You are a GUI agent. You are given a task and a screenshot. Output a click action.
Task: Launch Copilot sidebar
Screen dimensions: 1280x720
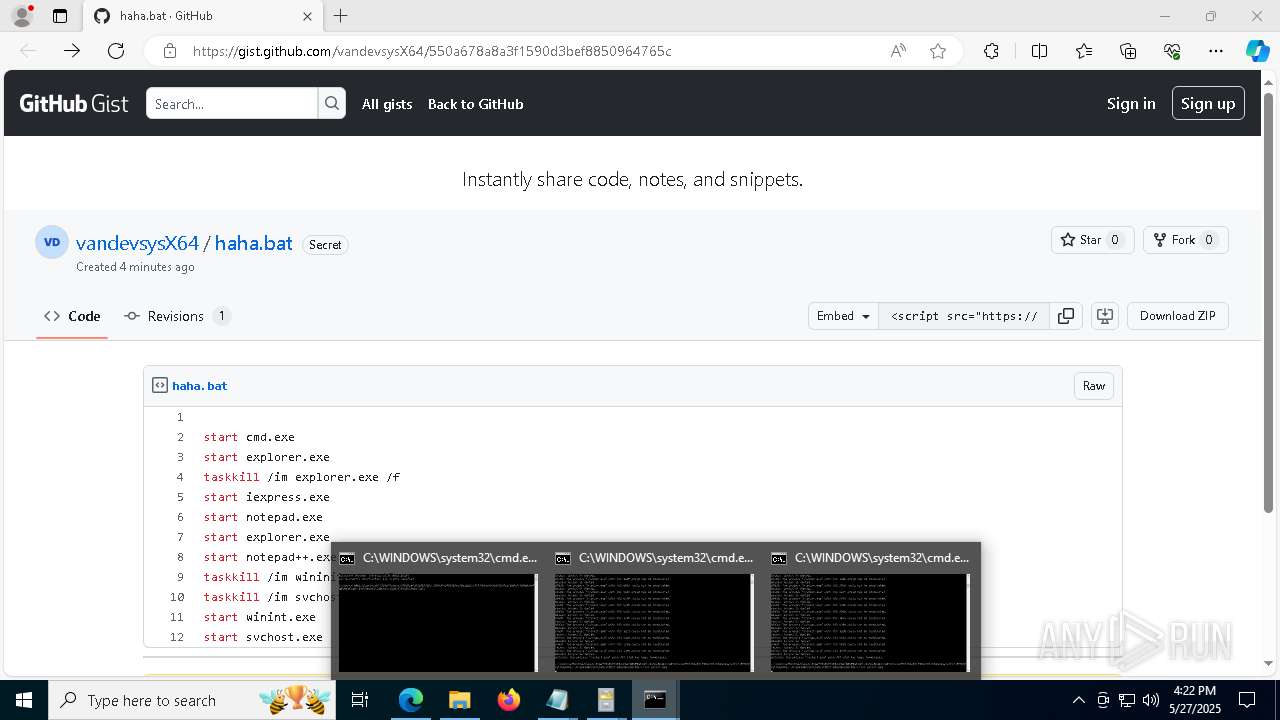[x=1257, y=51]
